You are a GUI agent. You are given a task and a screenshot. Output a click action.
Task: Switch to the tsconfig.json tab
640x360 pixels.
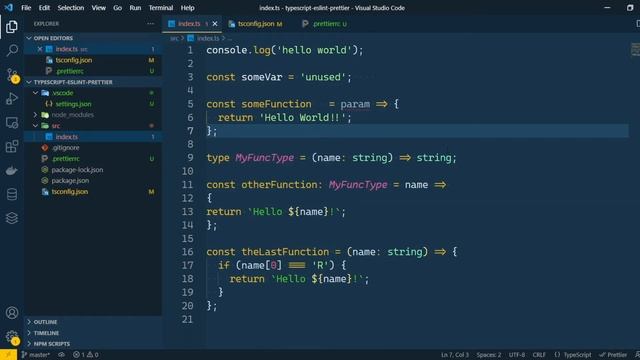256,24
